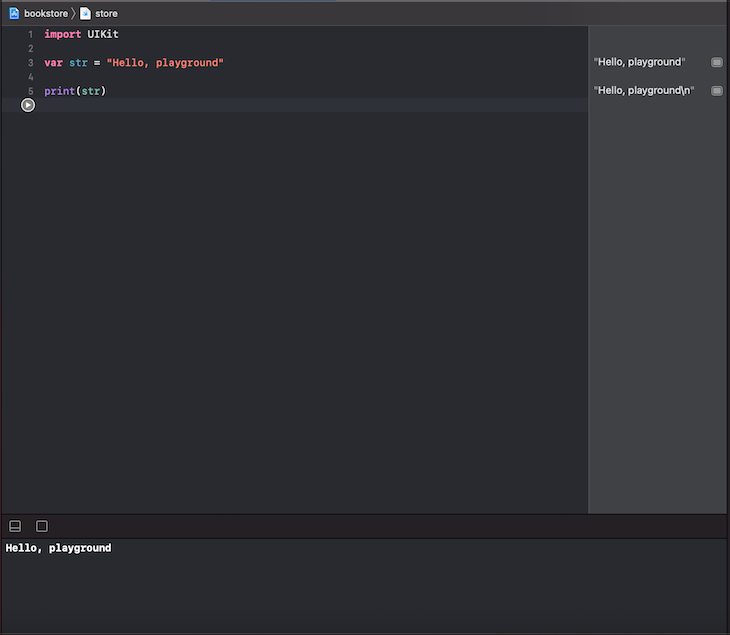Select line number 3 in the gutter
The width and height of the screenshot is (730, 635).
point(31,63)
